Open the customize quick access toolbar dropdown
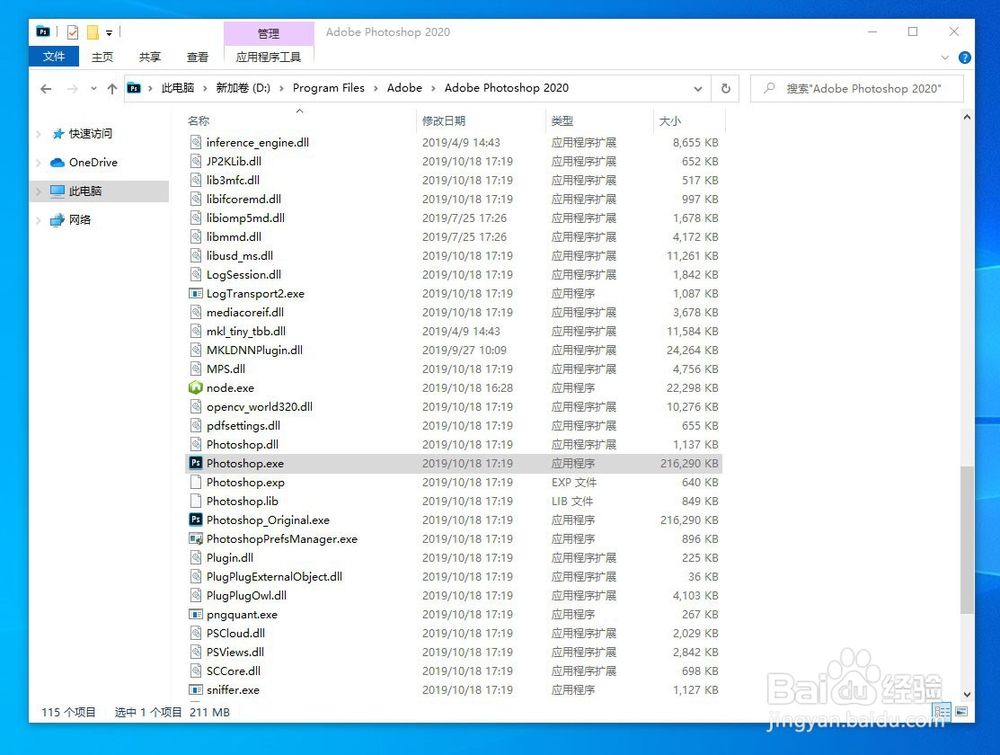Image resolution: width=1000 pixels, height=755 pixels. click(x=109, y=33)
